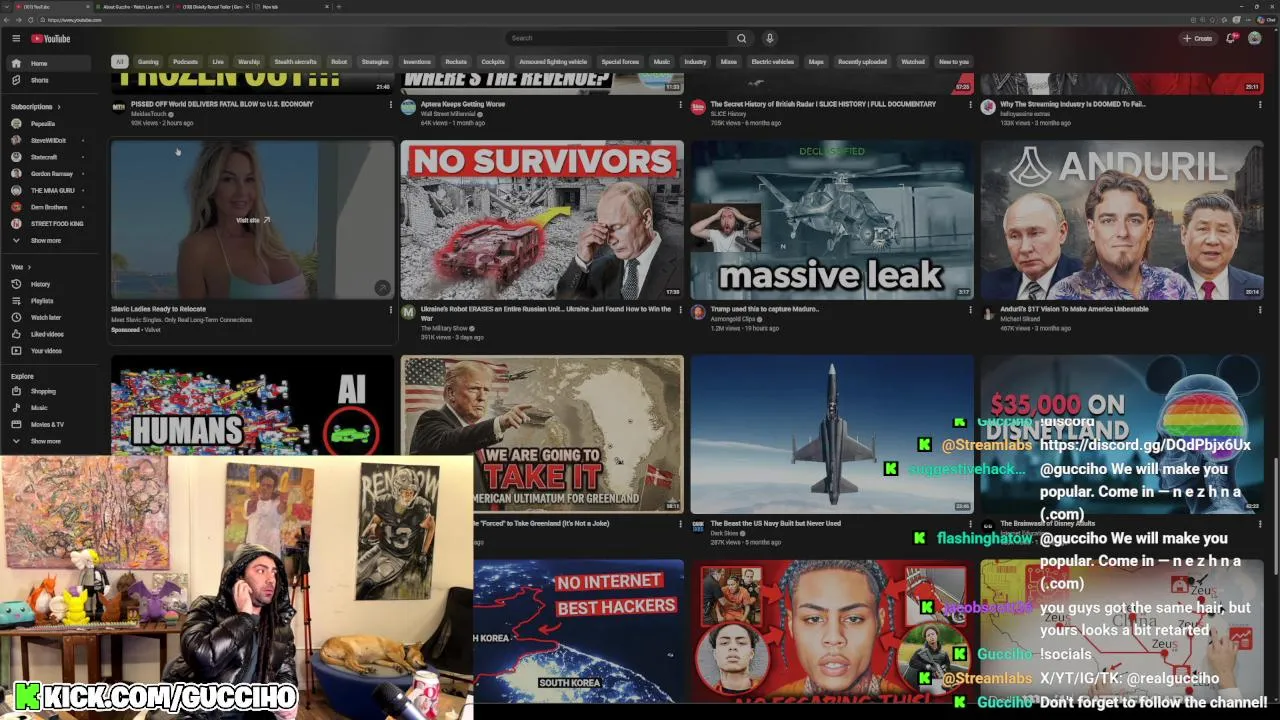Select the Armoured fighting vehicle chip
The width and height of the screenshot is (1280, 720).
[x=553, y=62]
